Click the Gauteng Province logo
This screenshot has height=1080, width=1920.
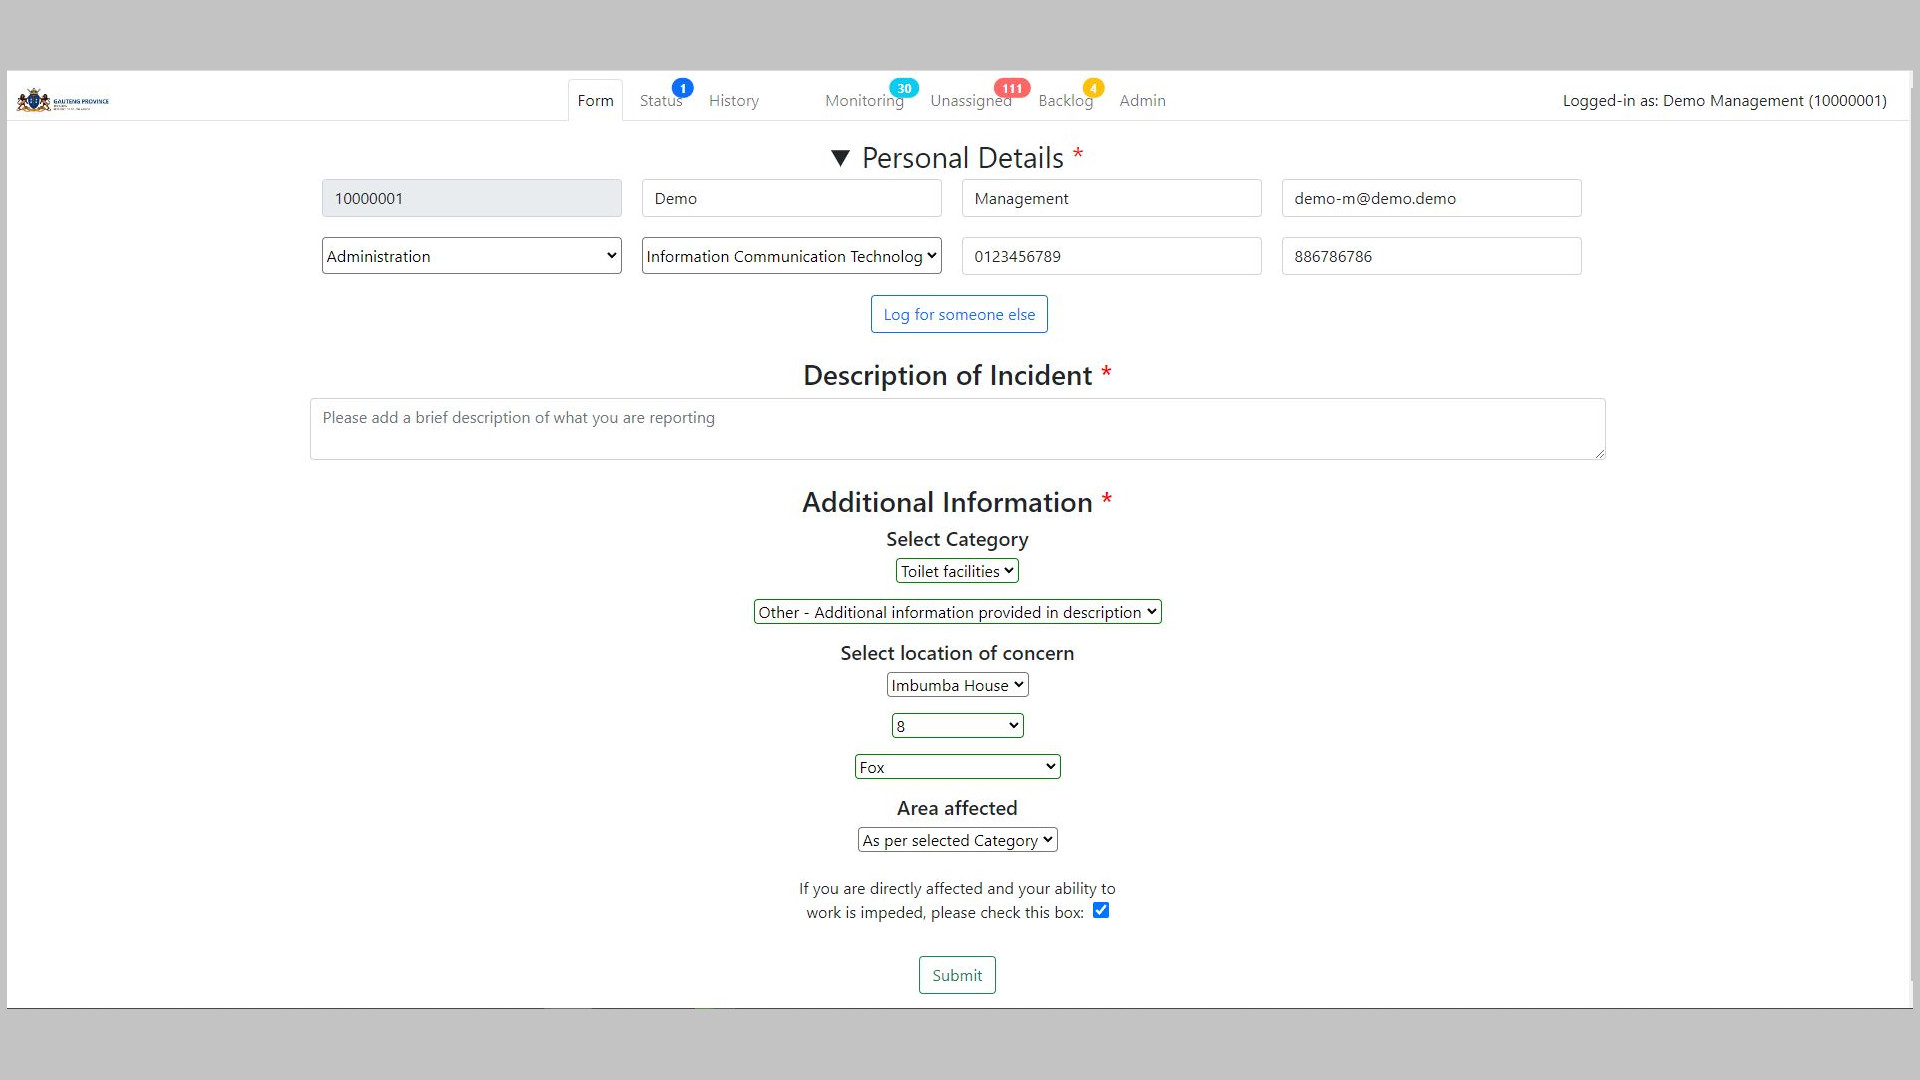click(x=62, y=101)
